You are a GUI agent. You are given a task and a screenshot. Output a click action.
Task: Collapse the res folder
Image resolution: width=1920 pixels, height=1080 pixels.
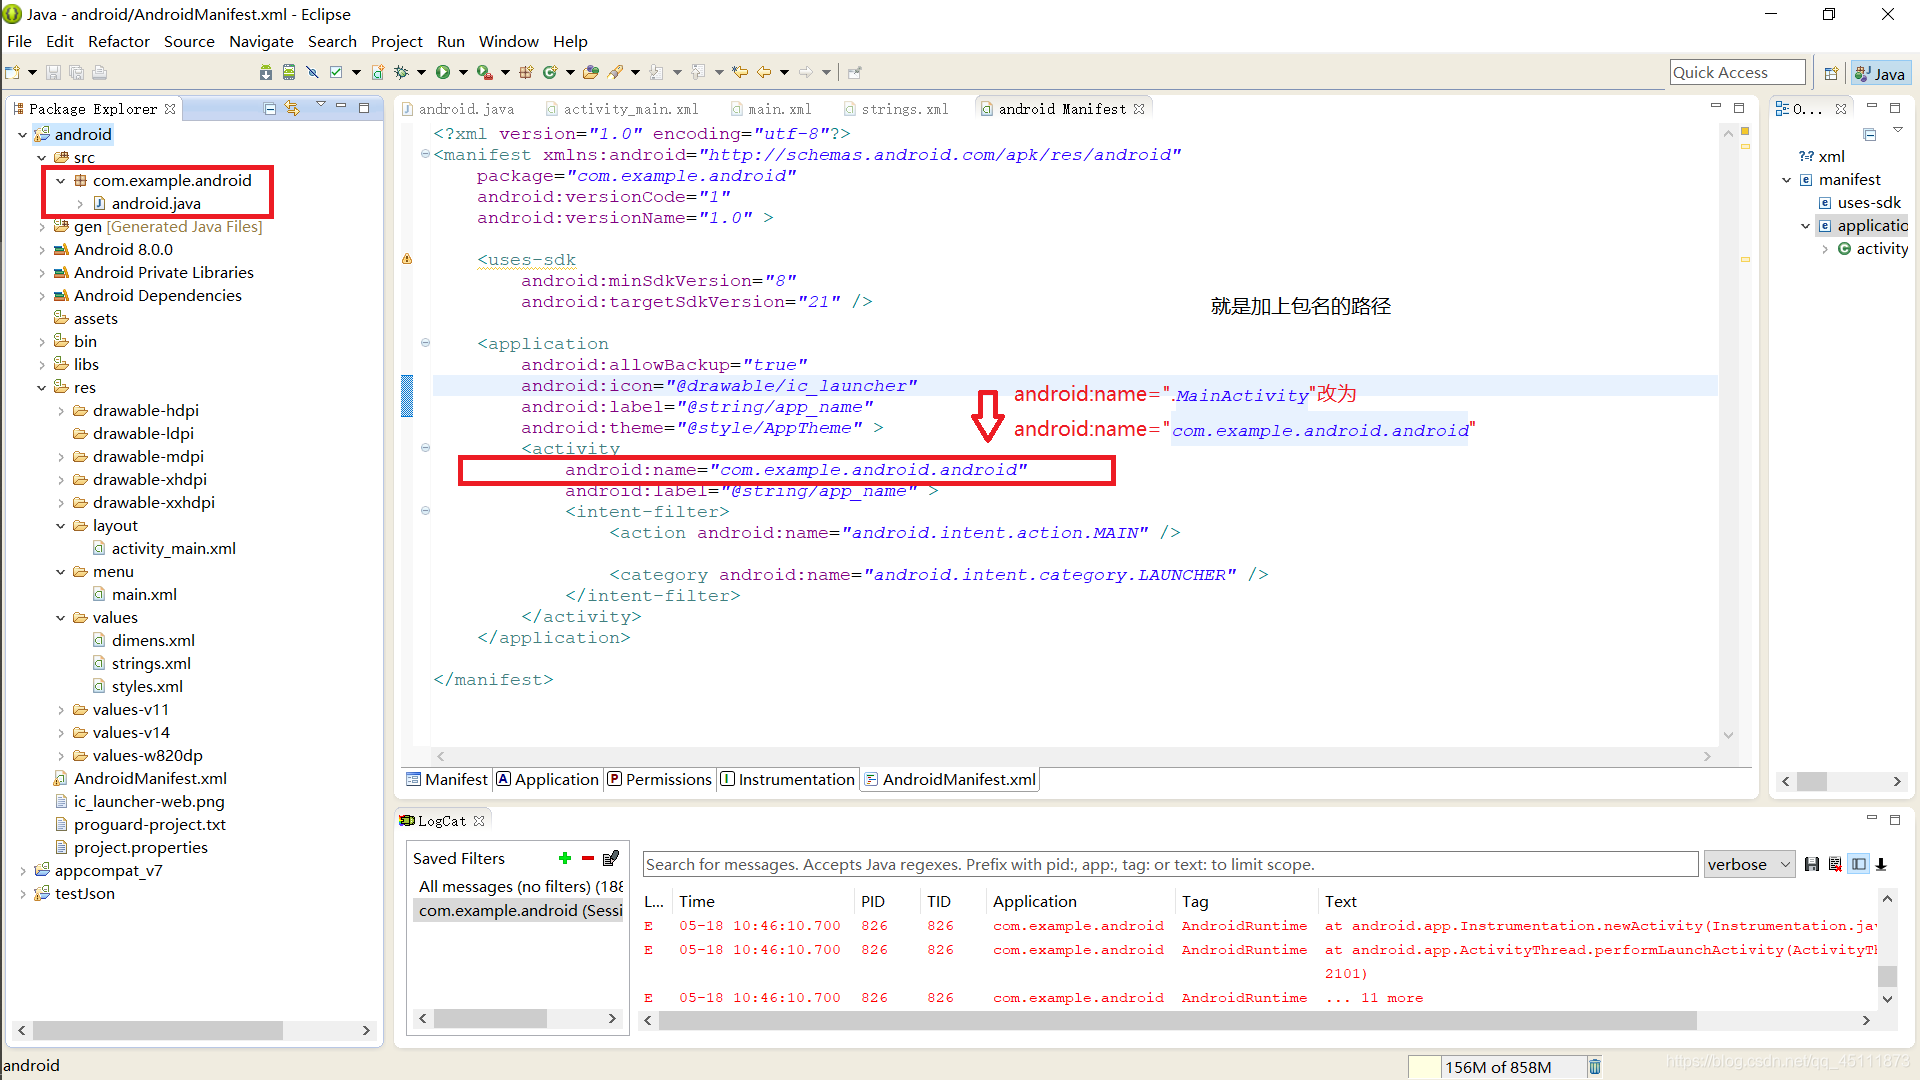click(42, 388)
